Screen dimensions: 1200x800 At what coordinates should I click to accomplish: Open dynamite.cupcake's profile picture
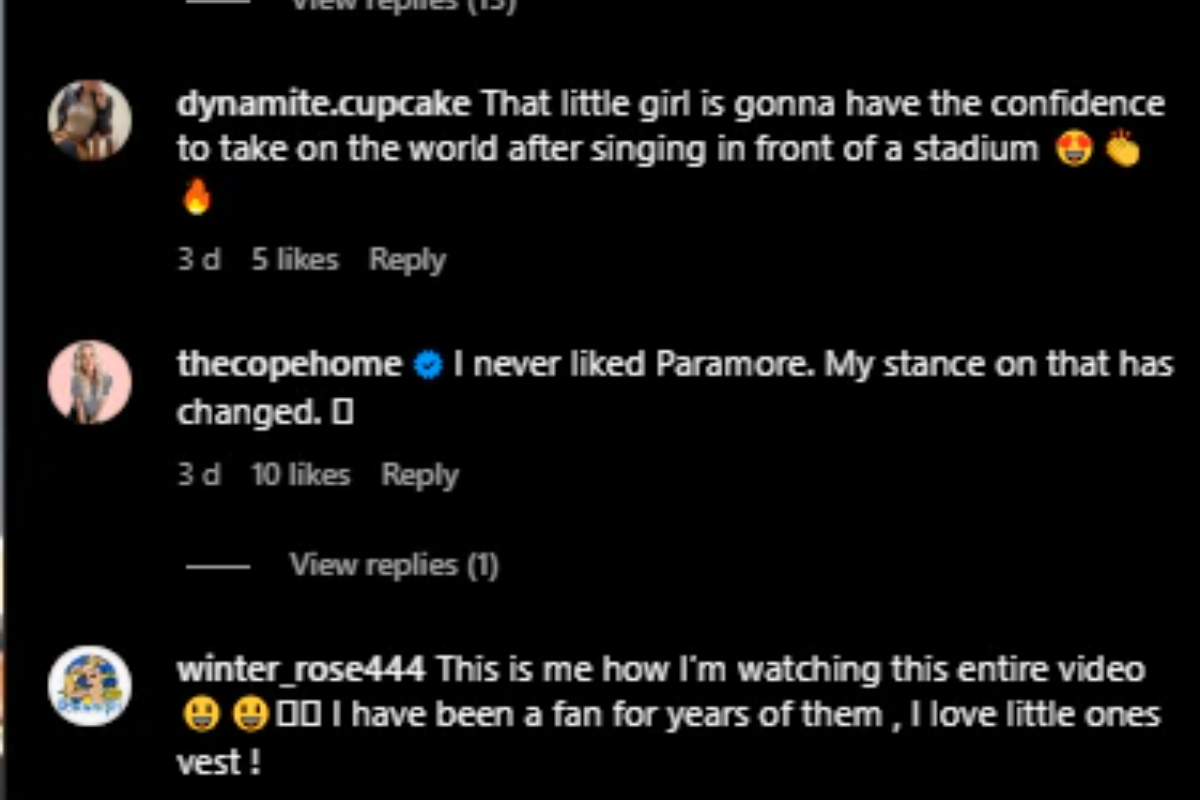click(x=90, y=120)
